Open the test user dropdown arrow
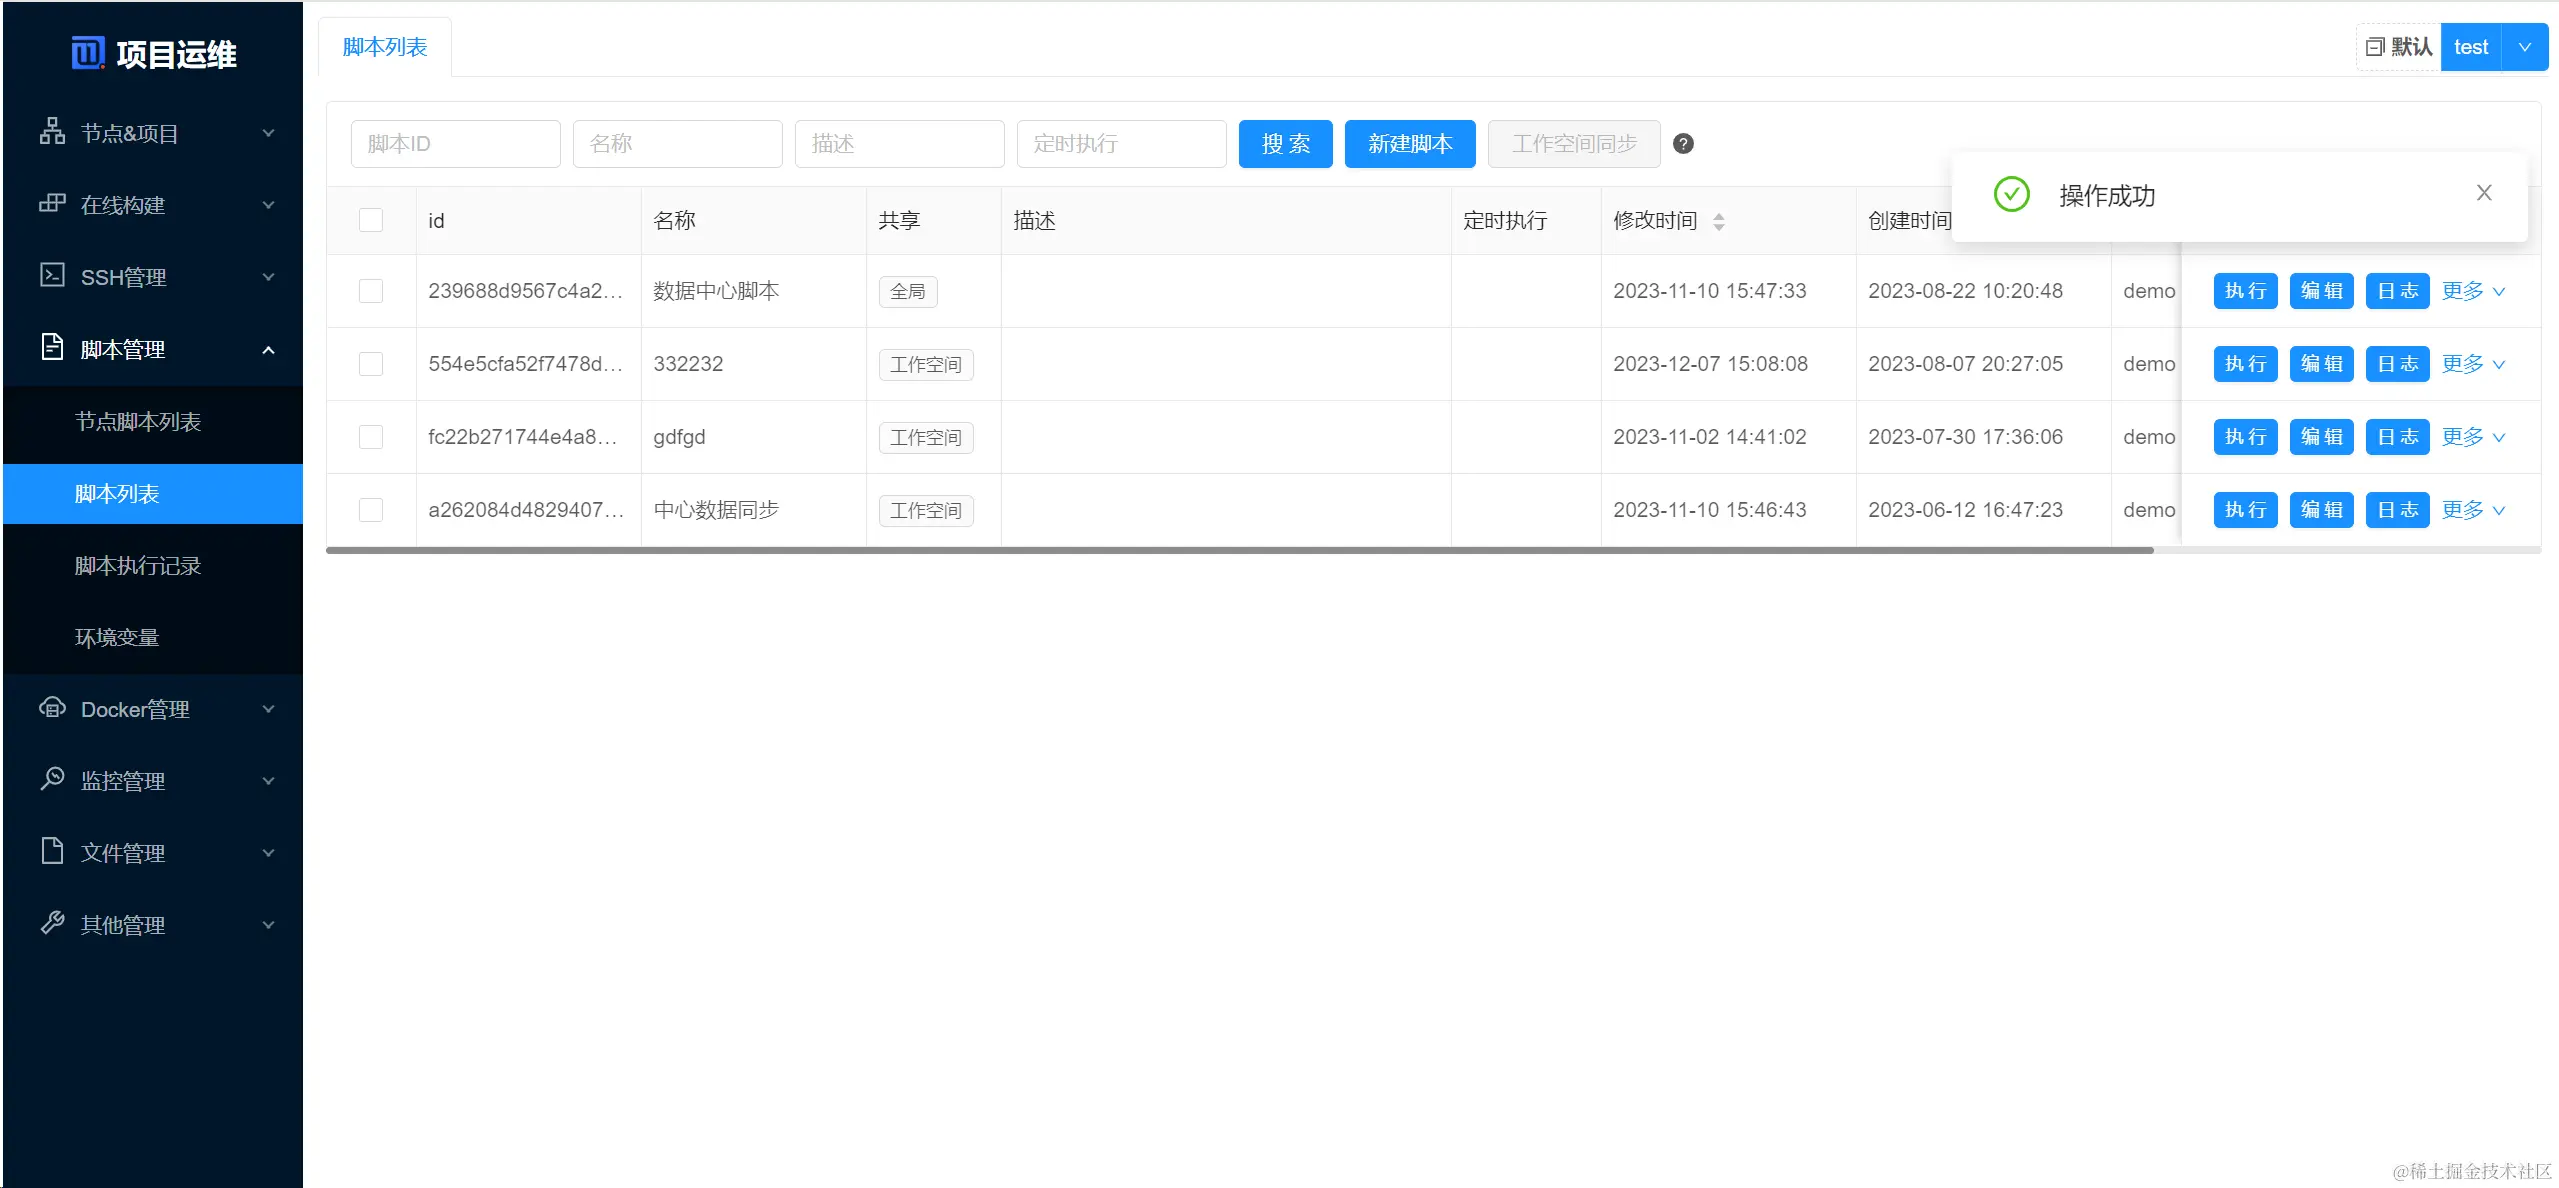The image size is (2559, 1188). tap(2525, 47)
